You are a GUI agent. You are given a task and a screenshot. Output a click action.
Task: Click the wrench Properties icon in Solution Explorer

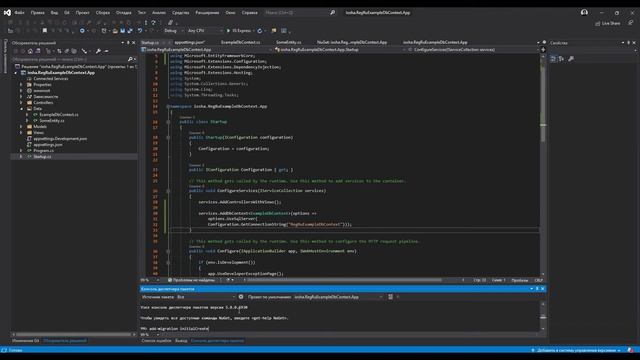[x=98, y=51]
